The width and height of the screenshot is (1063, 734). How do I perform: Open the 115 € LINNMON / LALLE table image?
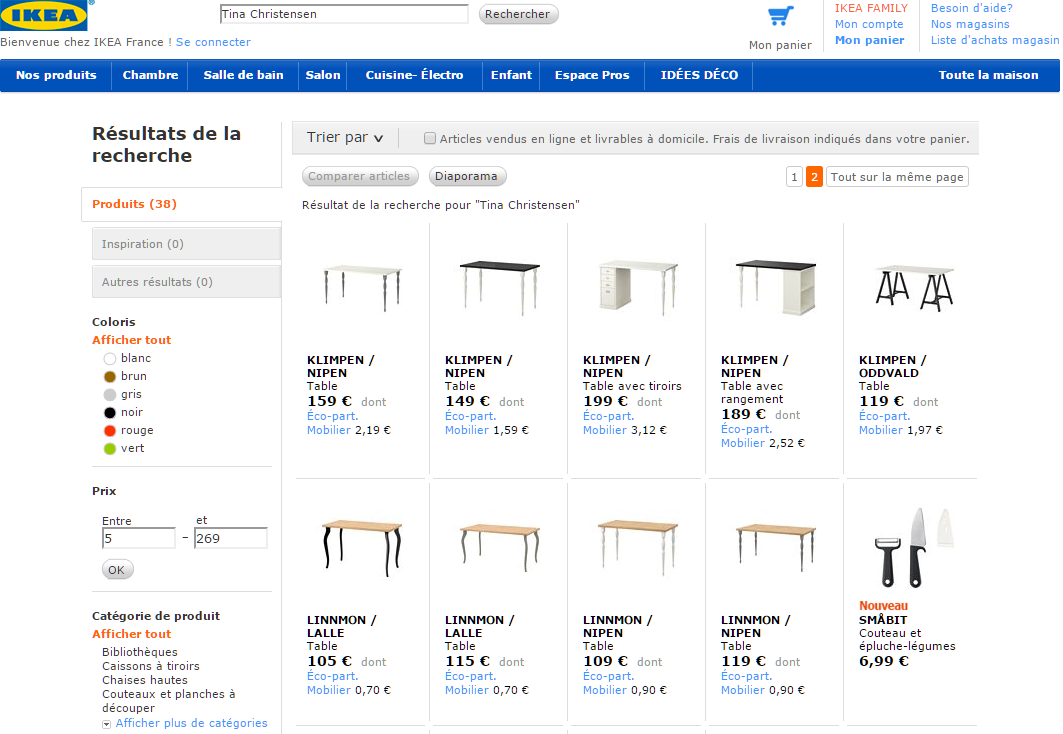pyautogui.click(x=500, y=546)
